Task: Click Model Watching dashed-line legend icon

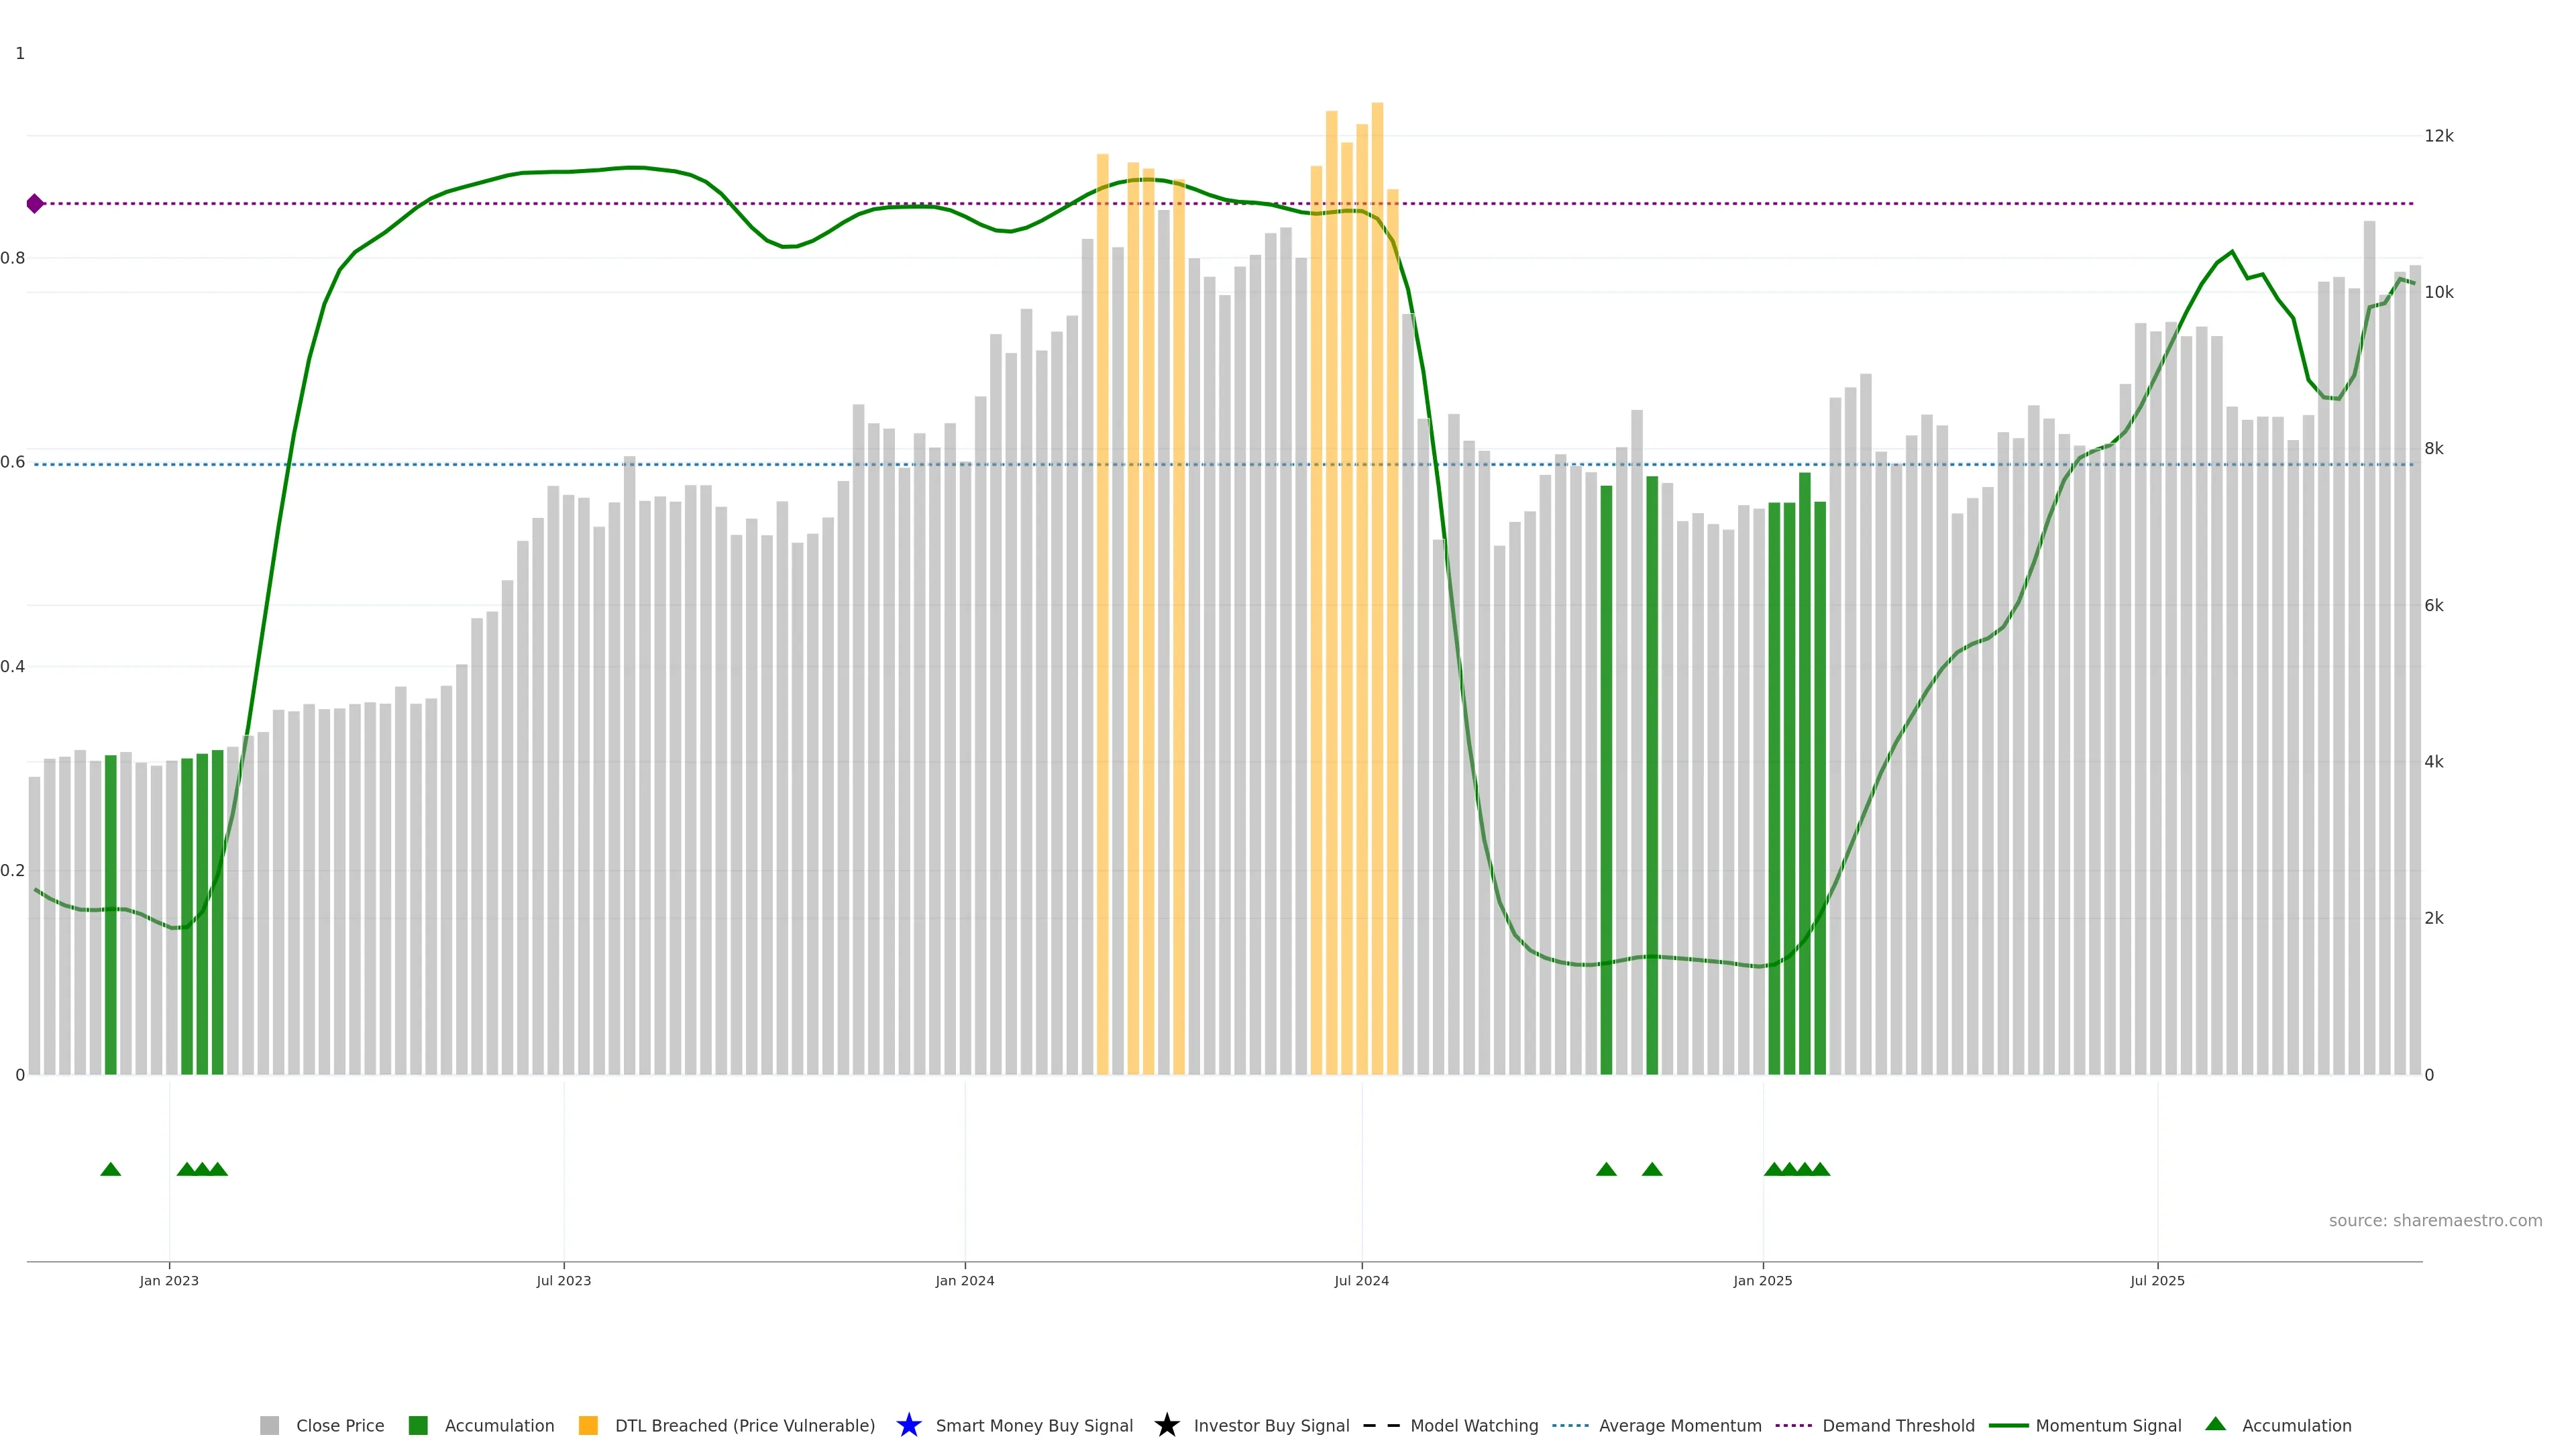Action: click(1382, 1426)
